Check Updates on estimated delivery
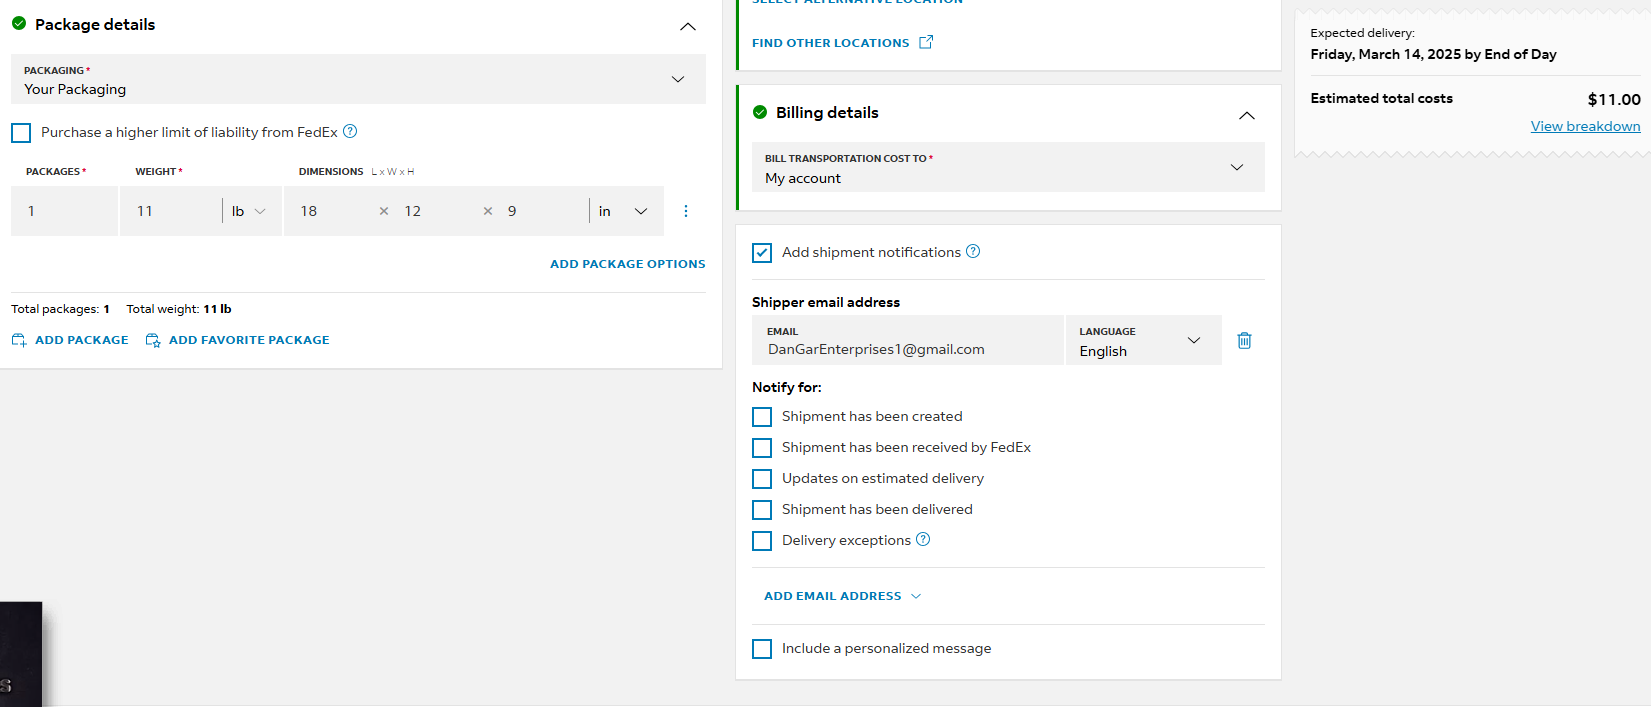This screenshot has width=1651, height=707. click(762, 479)
